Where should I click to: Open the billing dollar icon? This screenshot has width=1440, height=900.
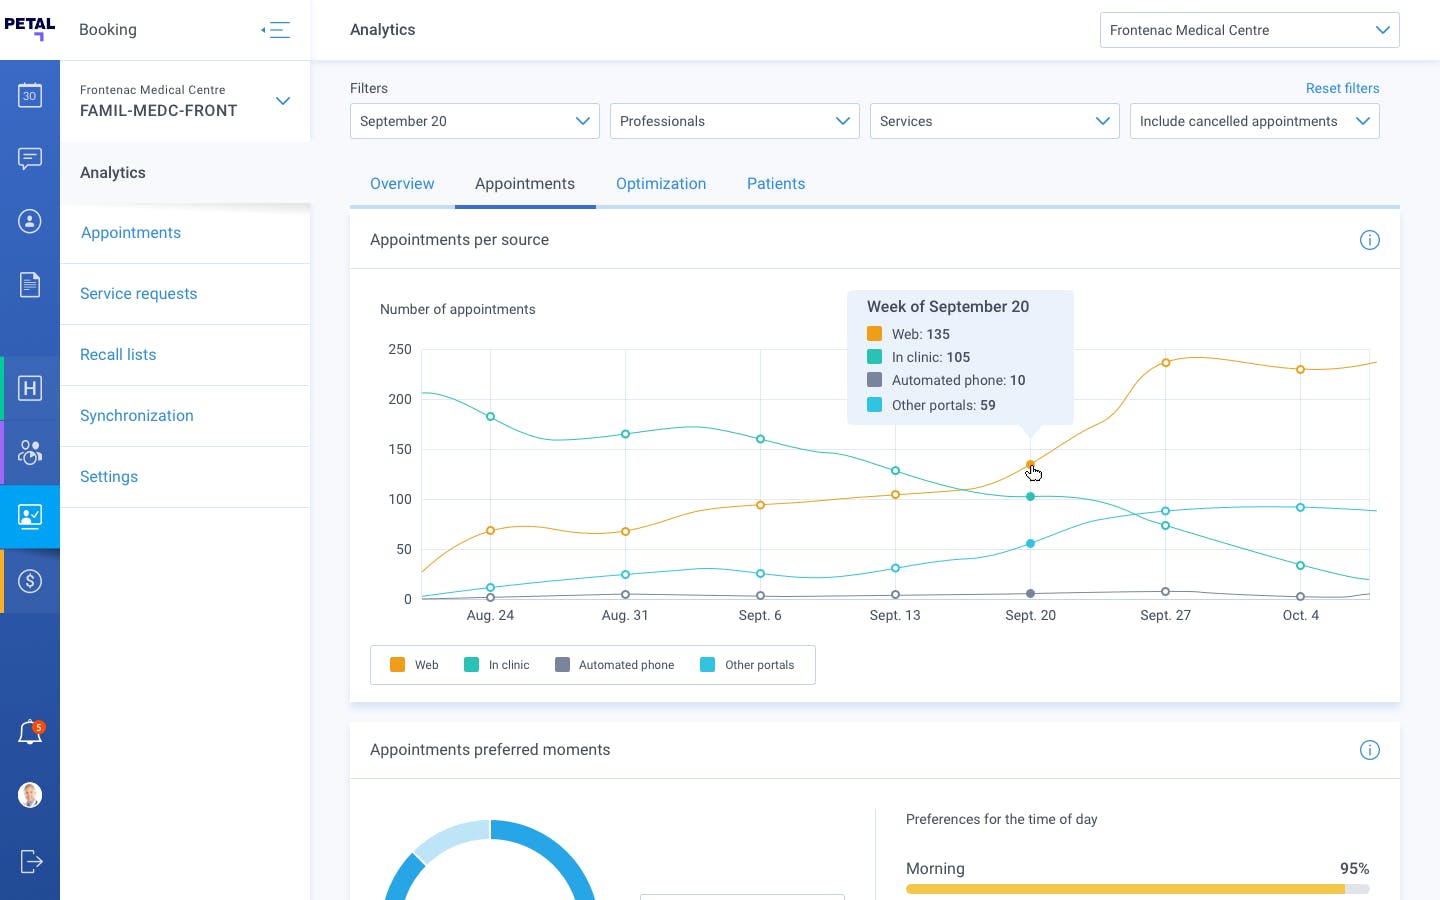(x=30, y=581)
